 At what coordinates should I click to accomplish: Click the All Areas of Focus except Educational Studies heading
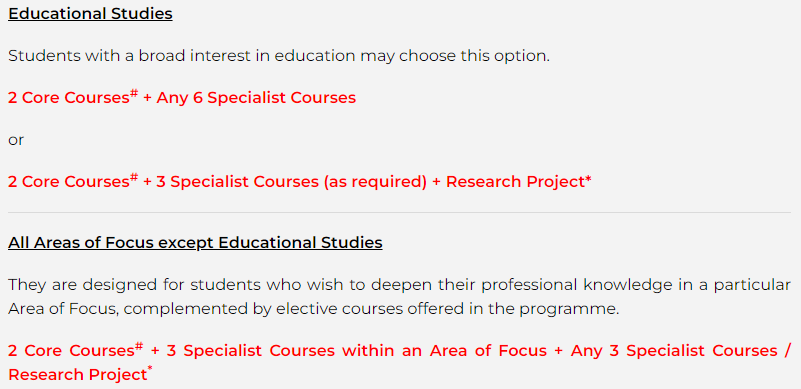pyautogui.click(x=195, y=242)
